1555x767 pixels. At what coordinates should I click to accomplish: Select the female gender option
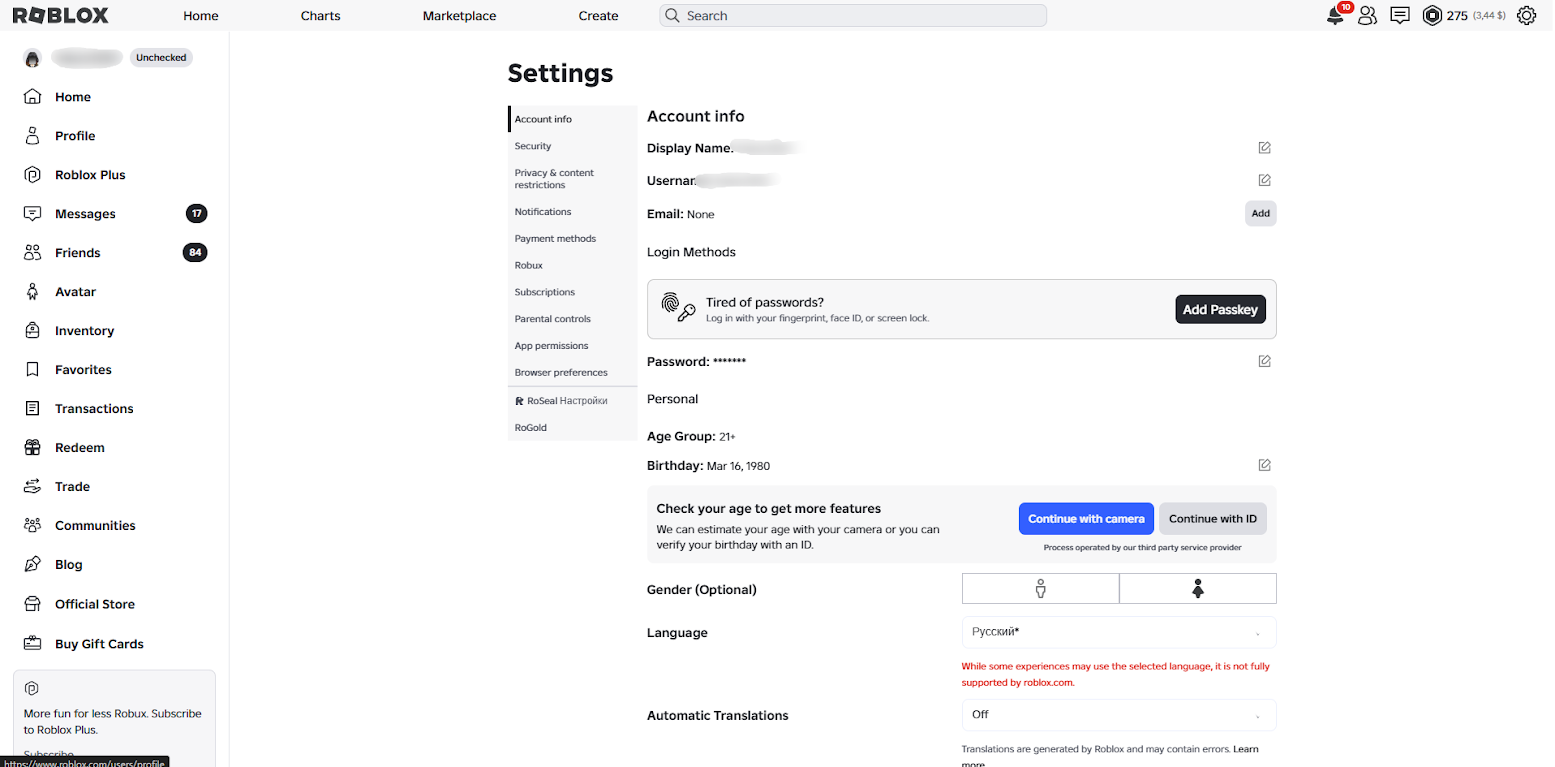1198,589
